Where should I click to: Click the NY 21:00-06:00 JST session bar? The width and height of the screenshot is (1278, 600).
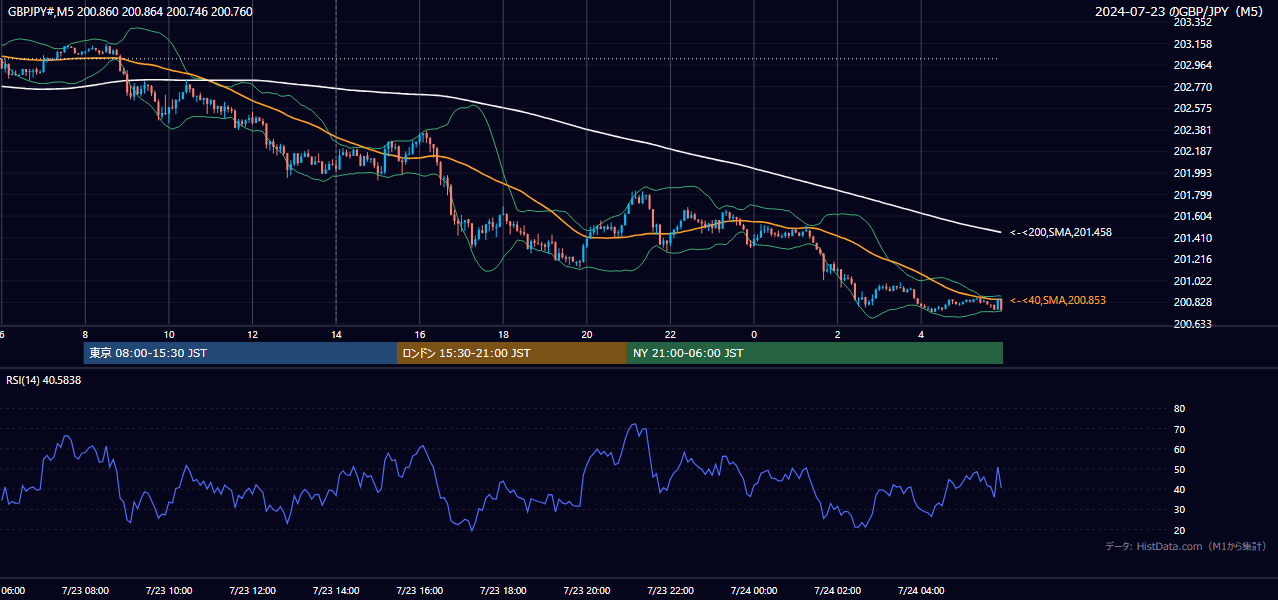coord(815,353)
